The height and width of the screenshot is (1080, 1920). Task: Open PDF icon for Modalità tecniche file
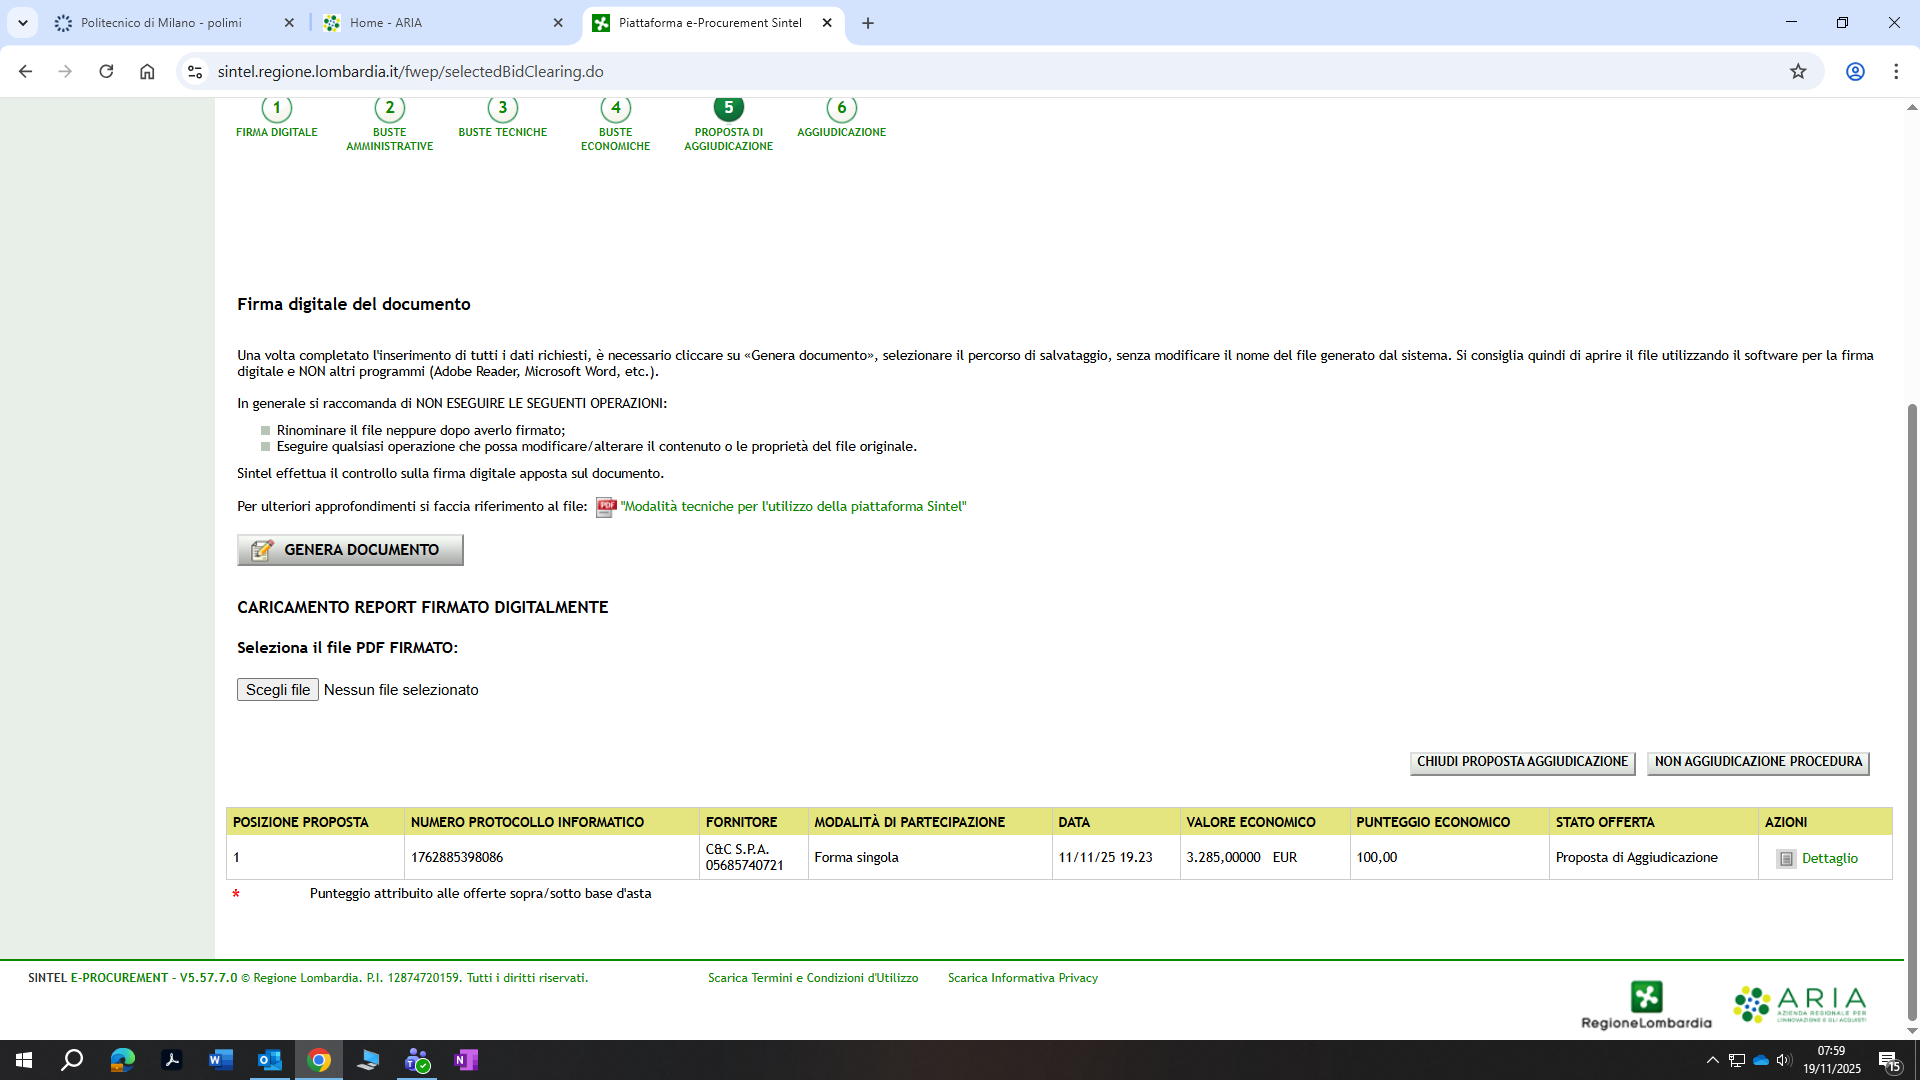point(606,507)
